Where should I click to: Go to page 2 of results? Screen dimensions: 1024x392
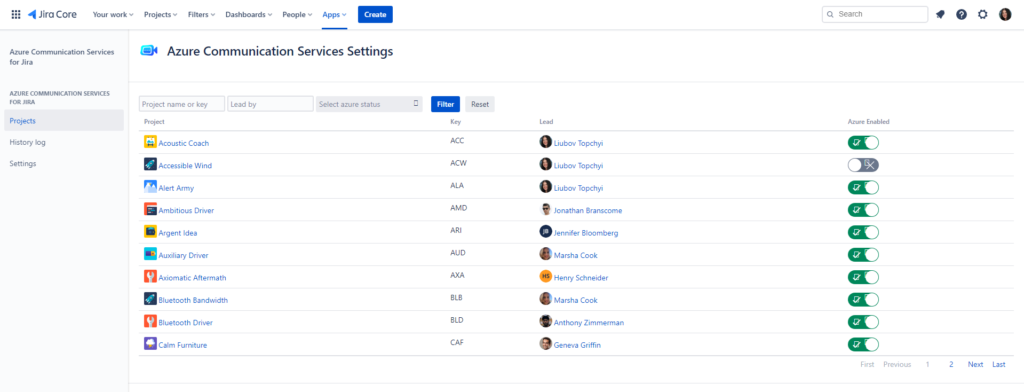(952, 365)
